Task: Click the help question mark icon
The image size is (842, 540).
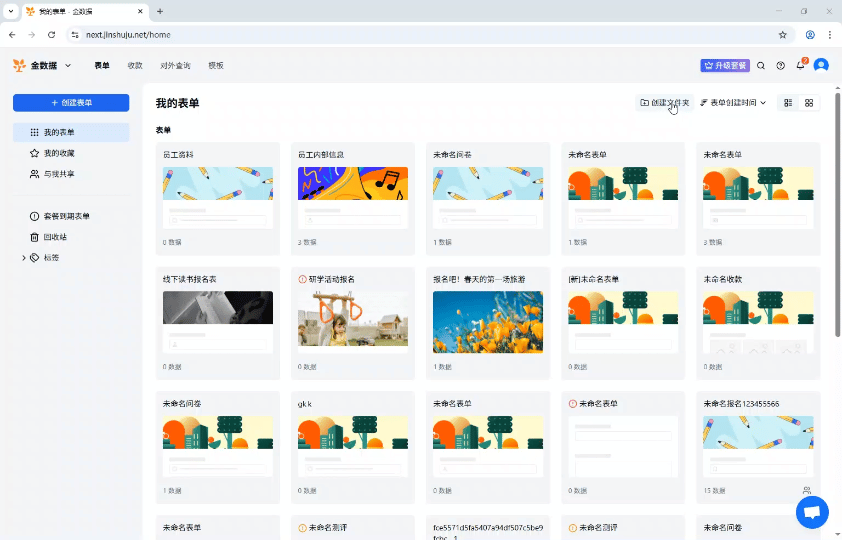Action: 781,66
